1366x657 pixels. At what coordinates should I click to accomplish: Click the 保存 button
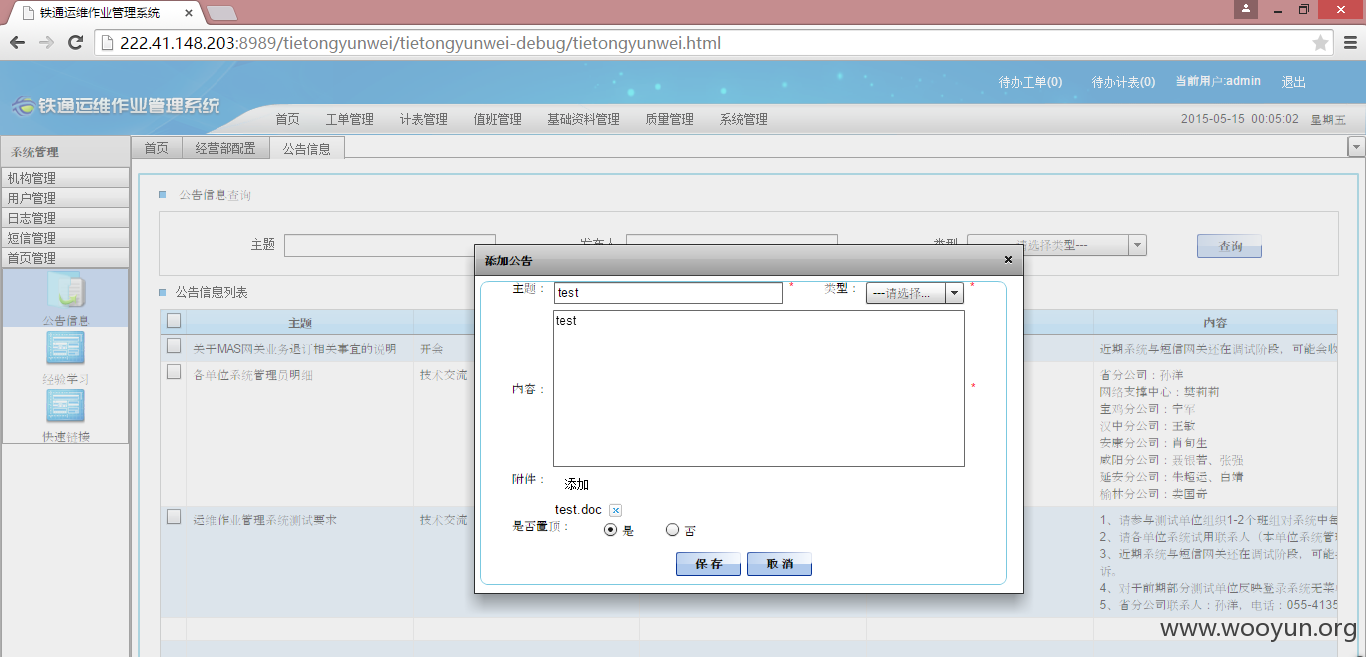coord(708,564)
